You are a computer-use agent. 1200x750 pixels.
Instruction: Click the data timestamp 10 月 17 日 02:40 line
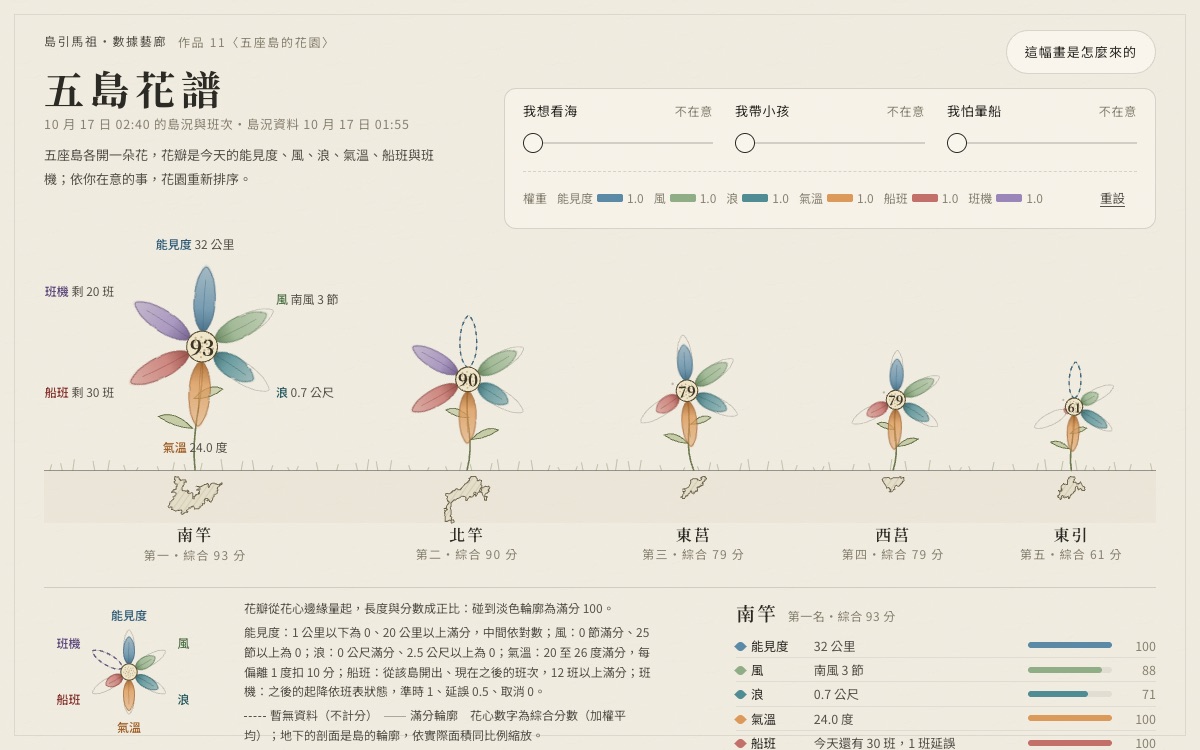coord(227,125)
